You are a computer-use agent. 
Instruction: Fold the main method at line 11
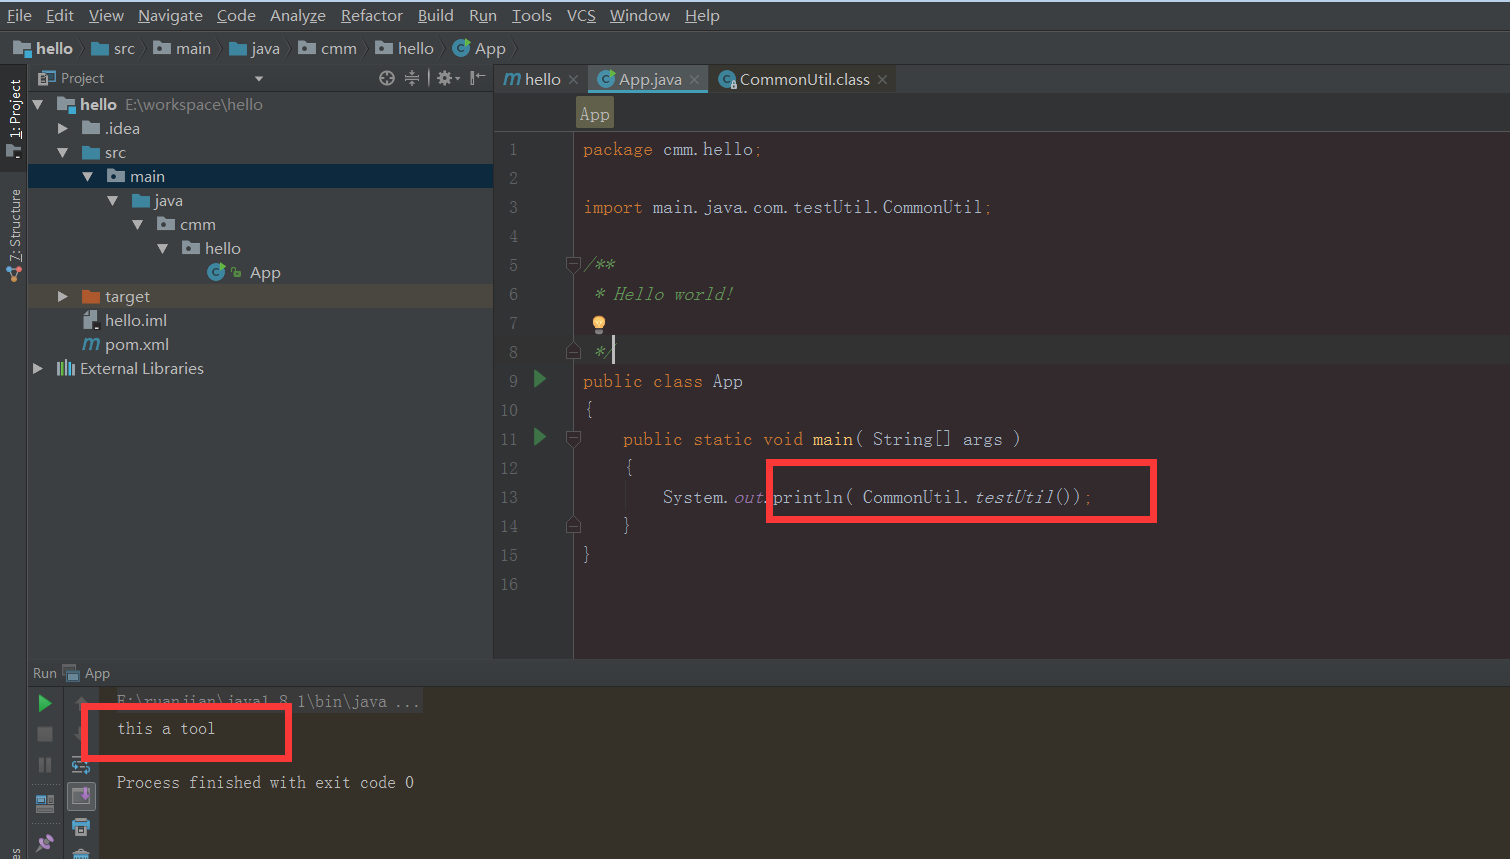coord(573,438)
